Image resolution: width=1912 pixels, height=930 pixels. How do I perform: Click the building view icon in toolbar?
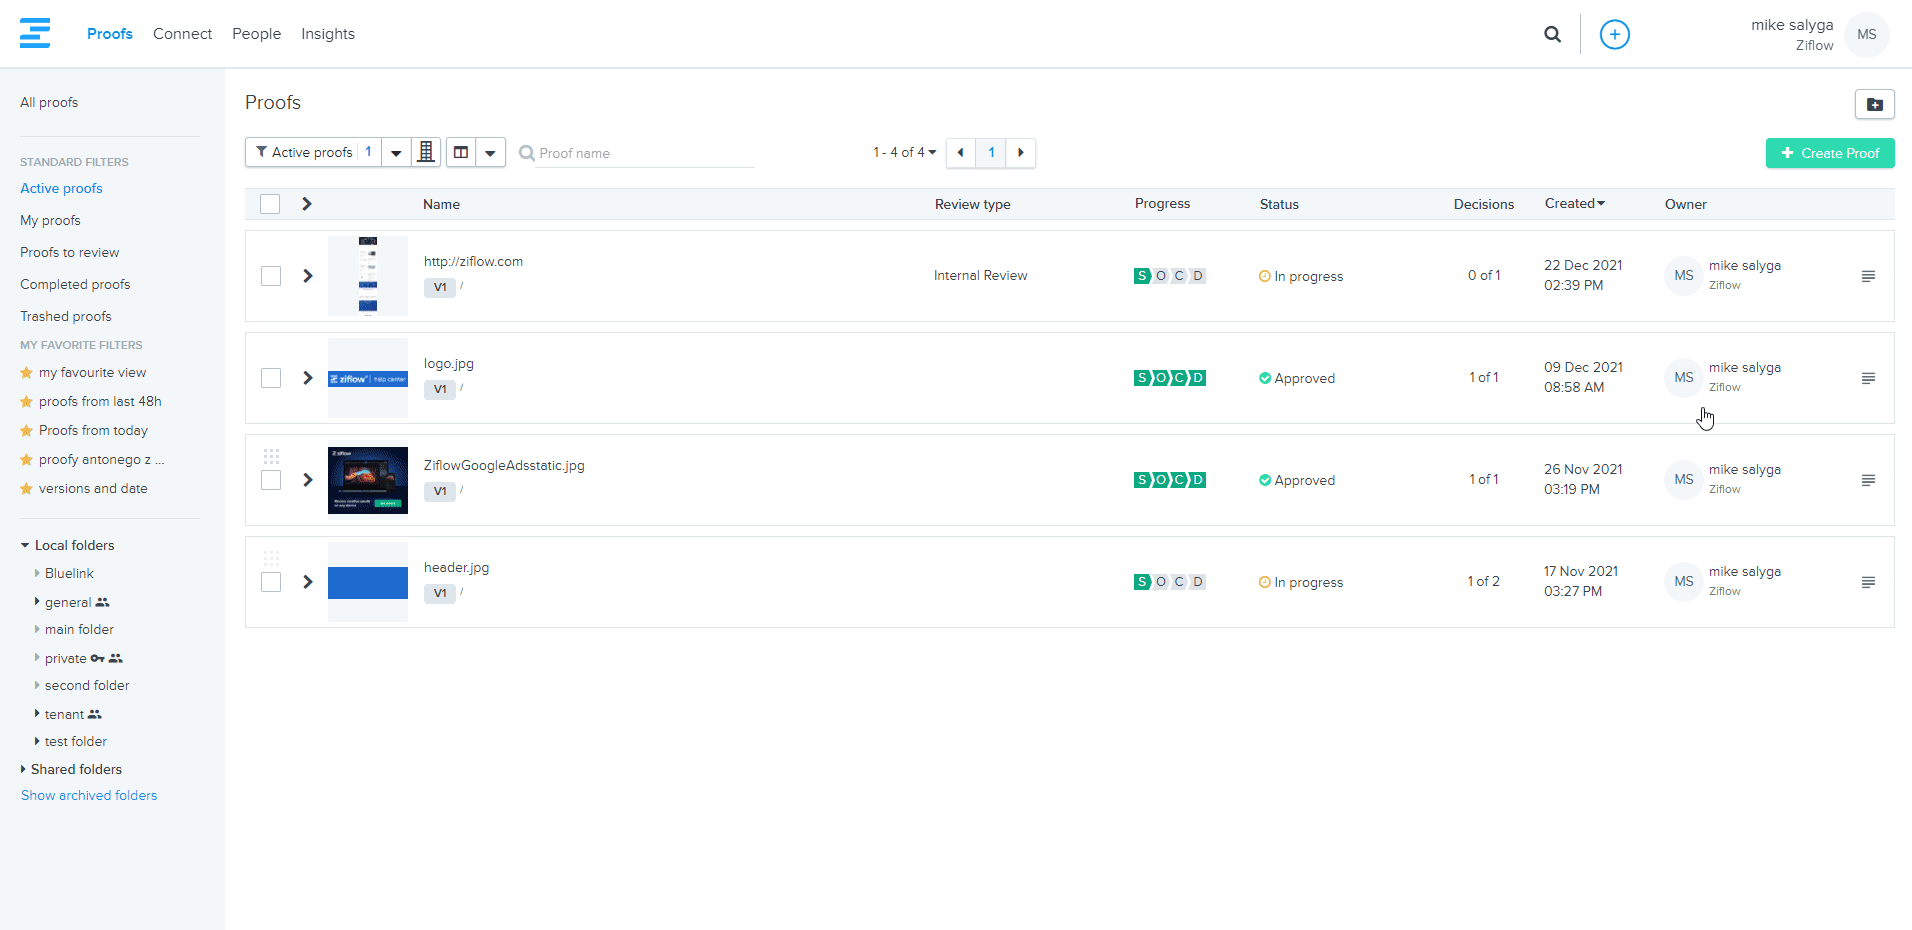click(x=426, y=152)
